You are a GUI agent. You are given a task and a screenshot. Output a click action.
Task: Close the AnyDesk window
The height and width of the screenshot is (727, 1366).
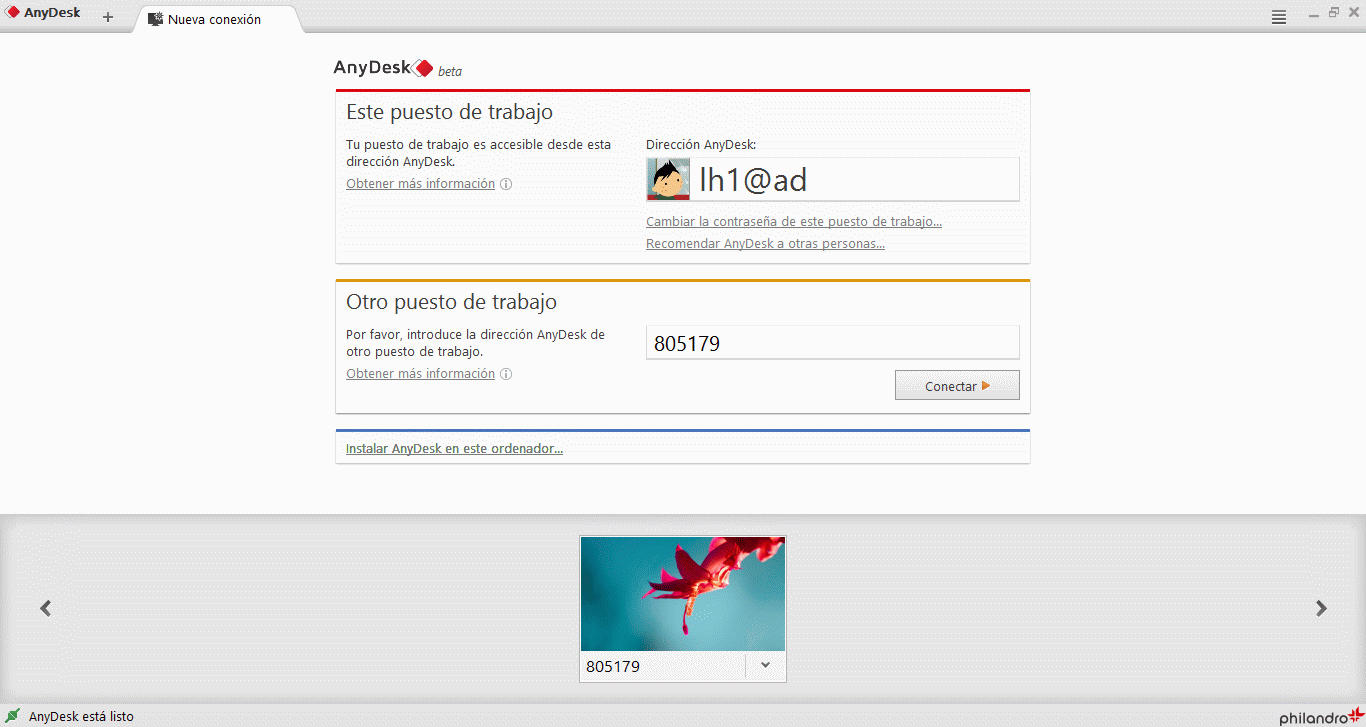click(x=1352, y=12)
